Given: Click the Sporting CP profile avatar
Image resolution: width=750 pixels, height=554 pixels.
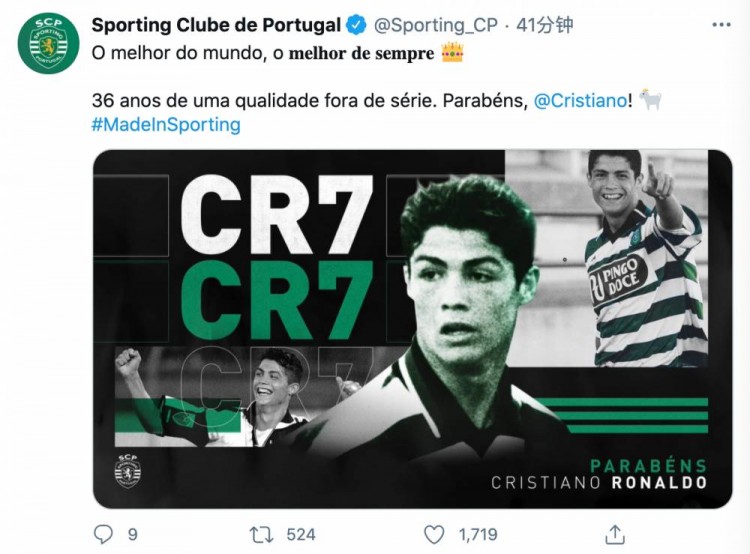Looking at the screenshot, I should point(48,44).
